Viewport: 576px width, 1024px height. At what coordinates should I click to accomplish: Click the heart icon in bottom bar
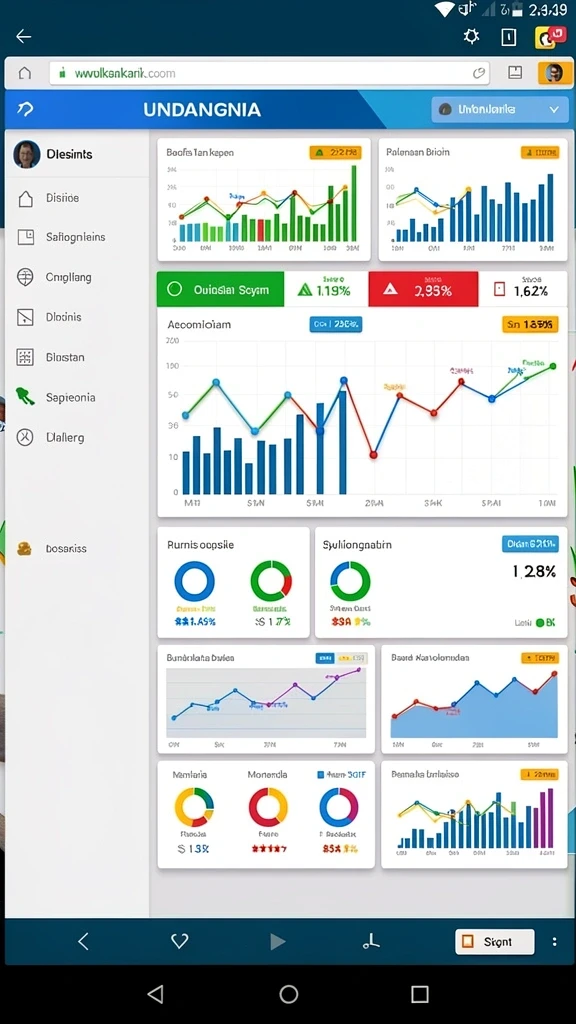(x=180, y=941)
